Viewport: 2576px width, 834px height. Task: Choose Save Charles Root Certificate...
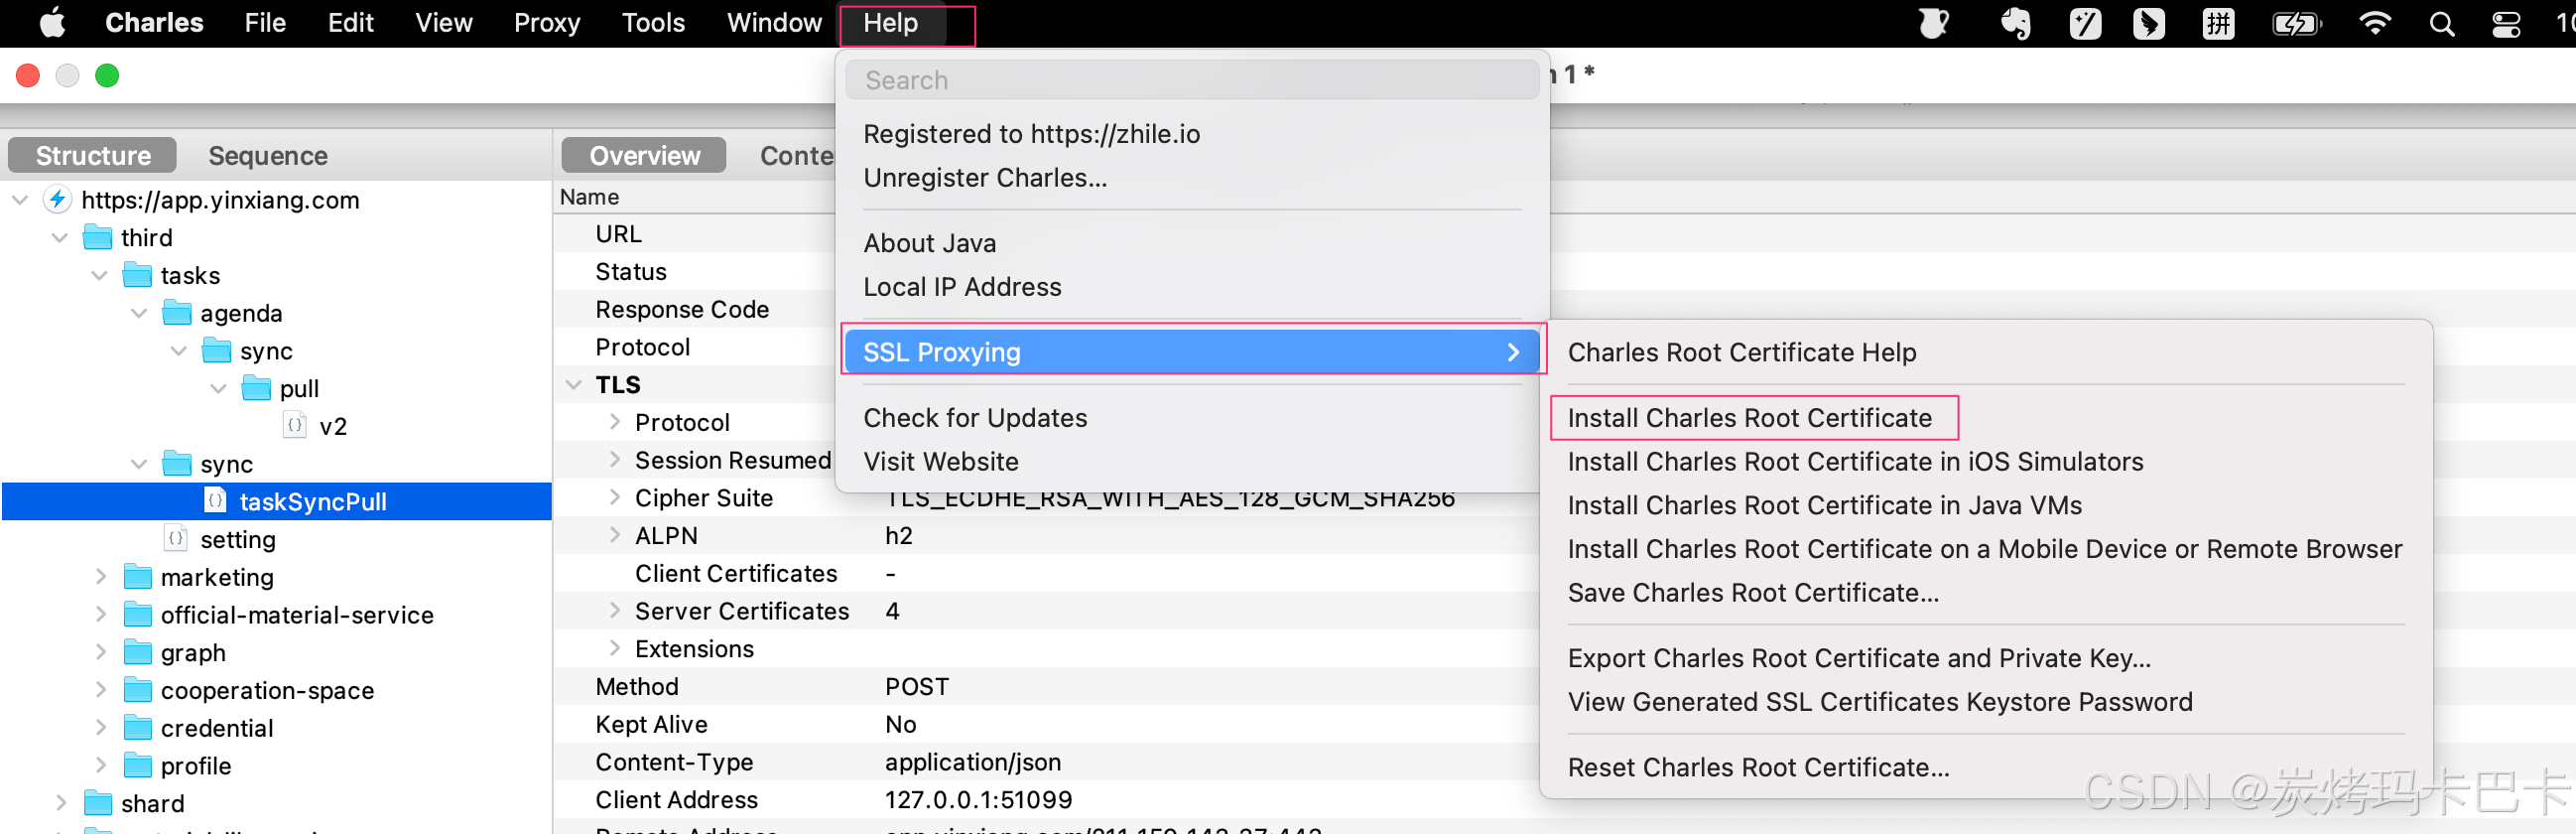(x=1753, y=593)
